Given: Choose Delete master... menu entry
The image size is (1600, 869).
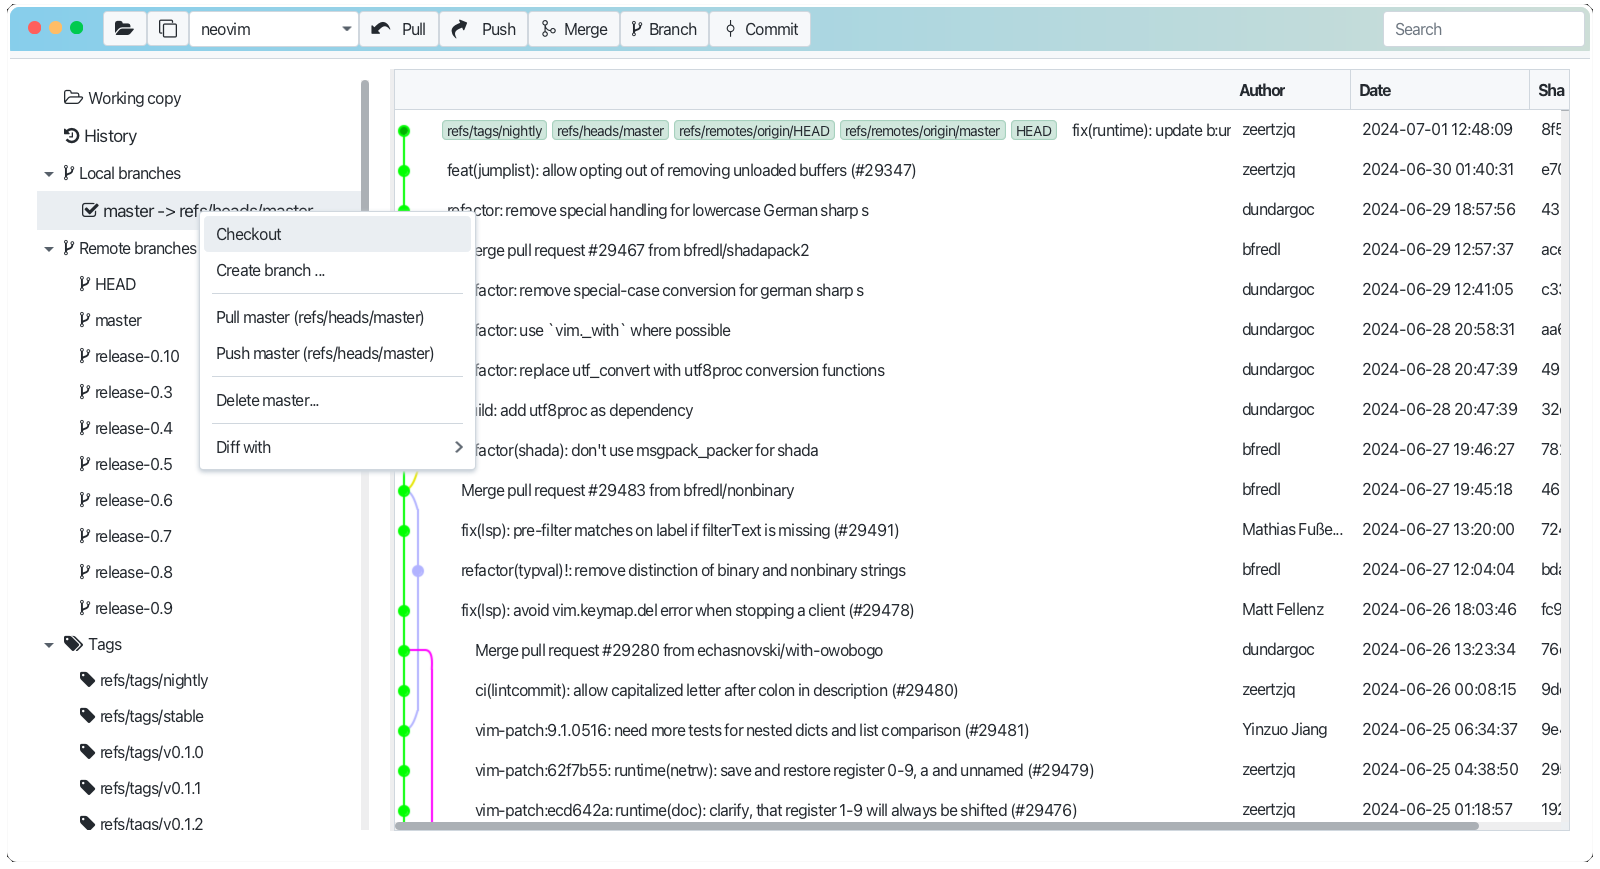Looking at the screenshot, I should (337, 400).
